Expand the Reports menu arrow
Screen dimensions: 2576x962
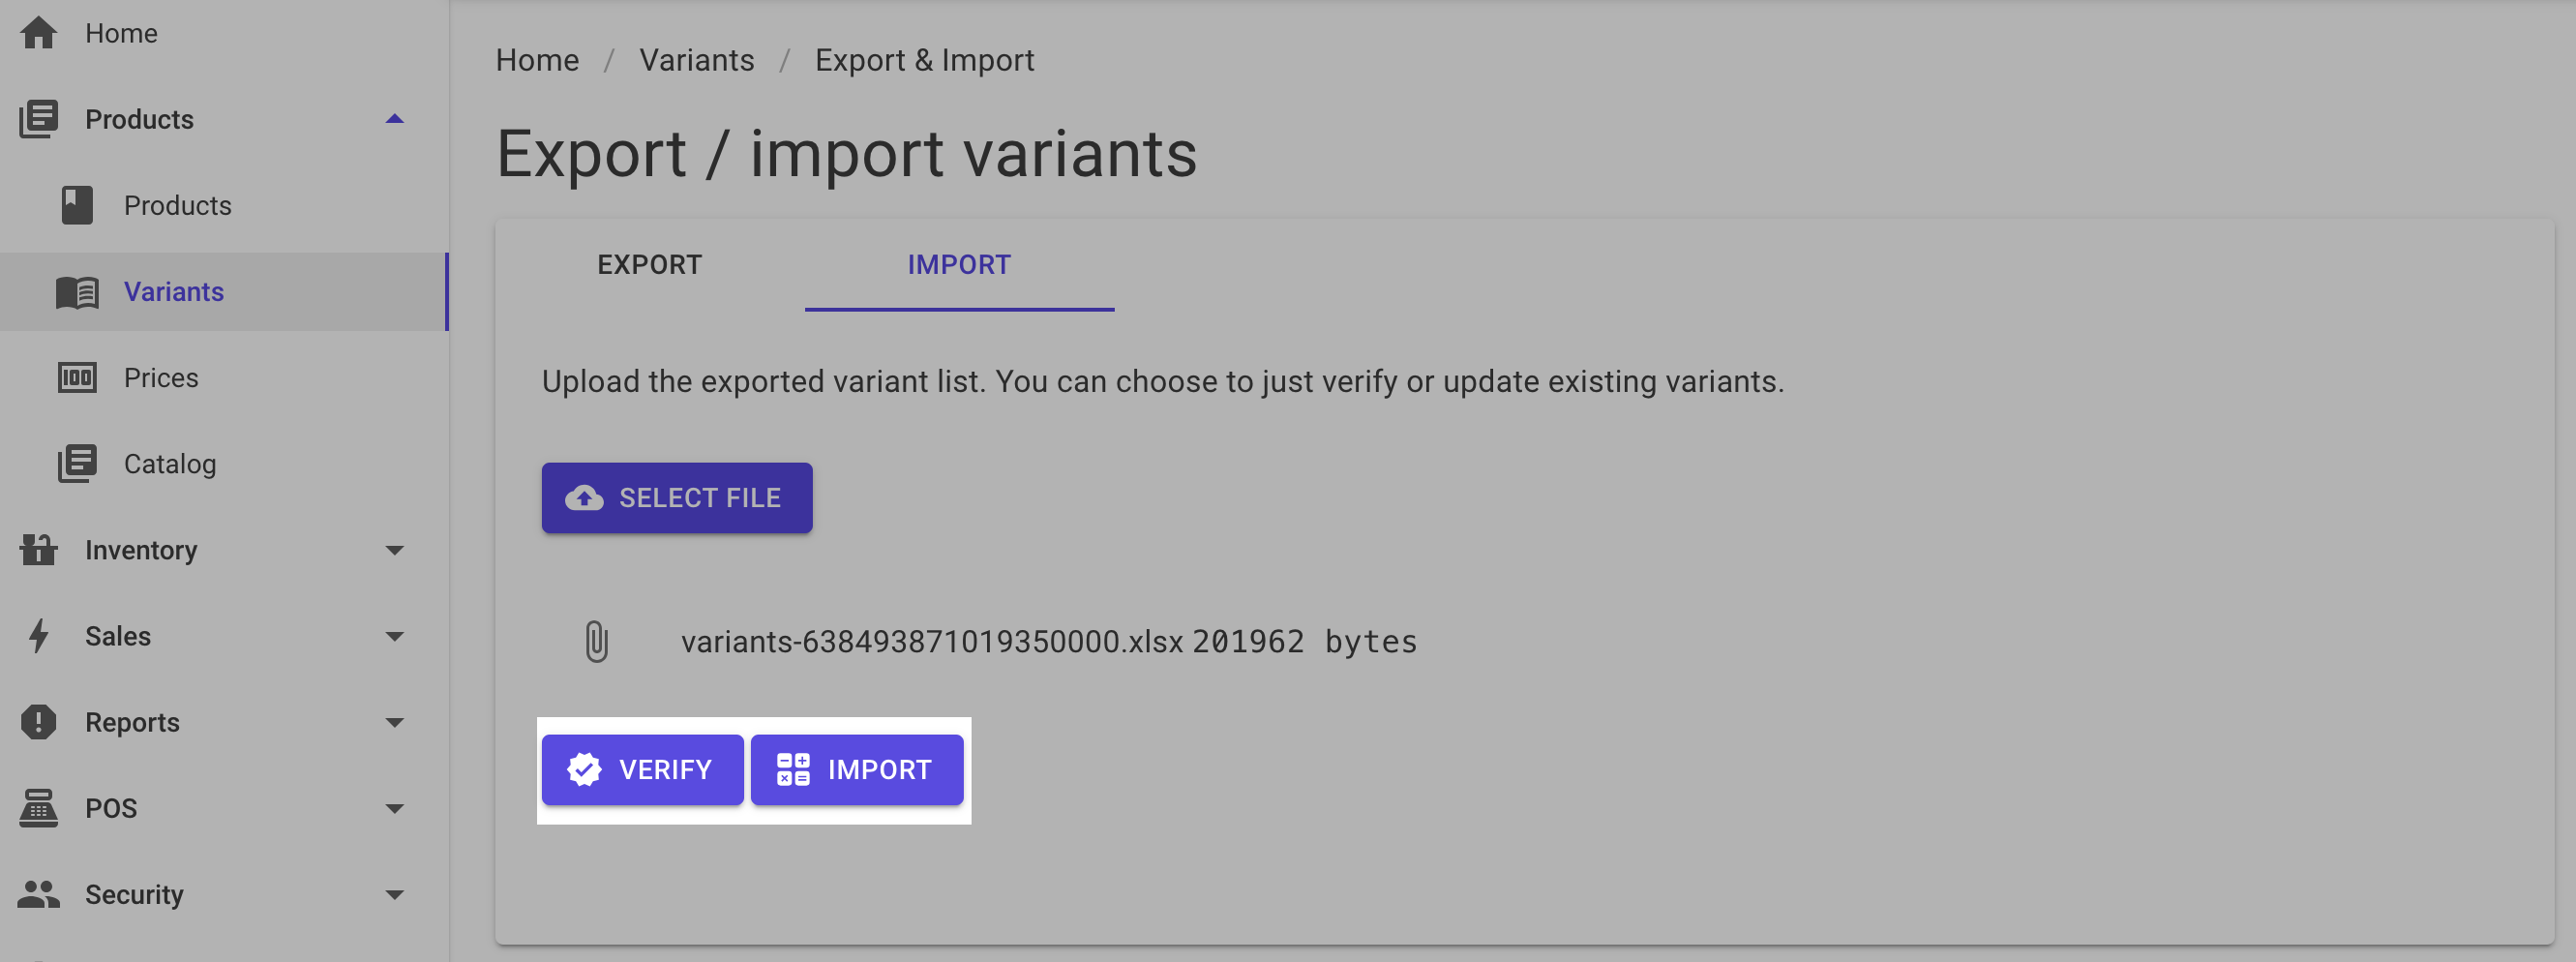(x=395, y=722)
